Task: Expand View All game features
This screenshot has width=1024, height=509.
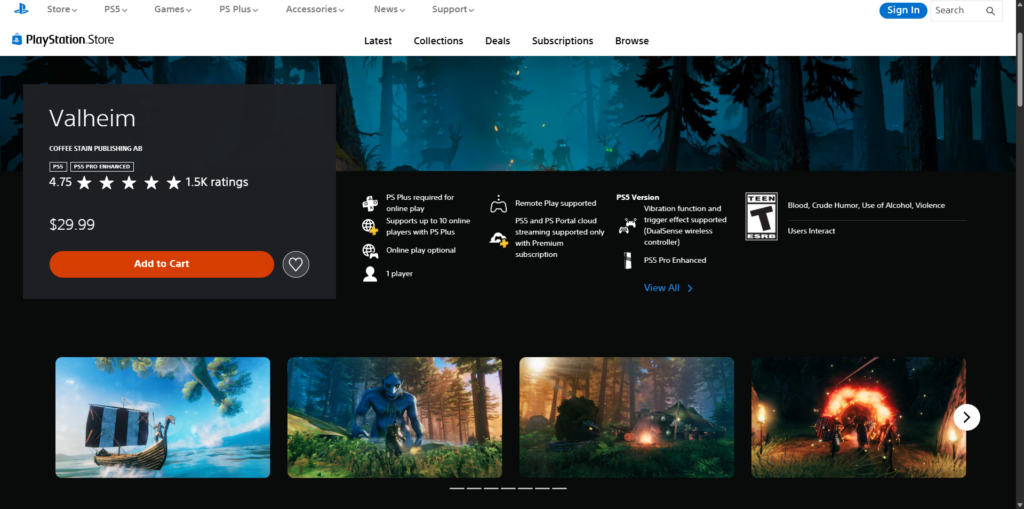Action: click(x=668, y=287)
